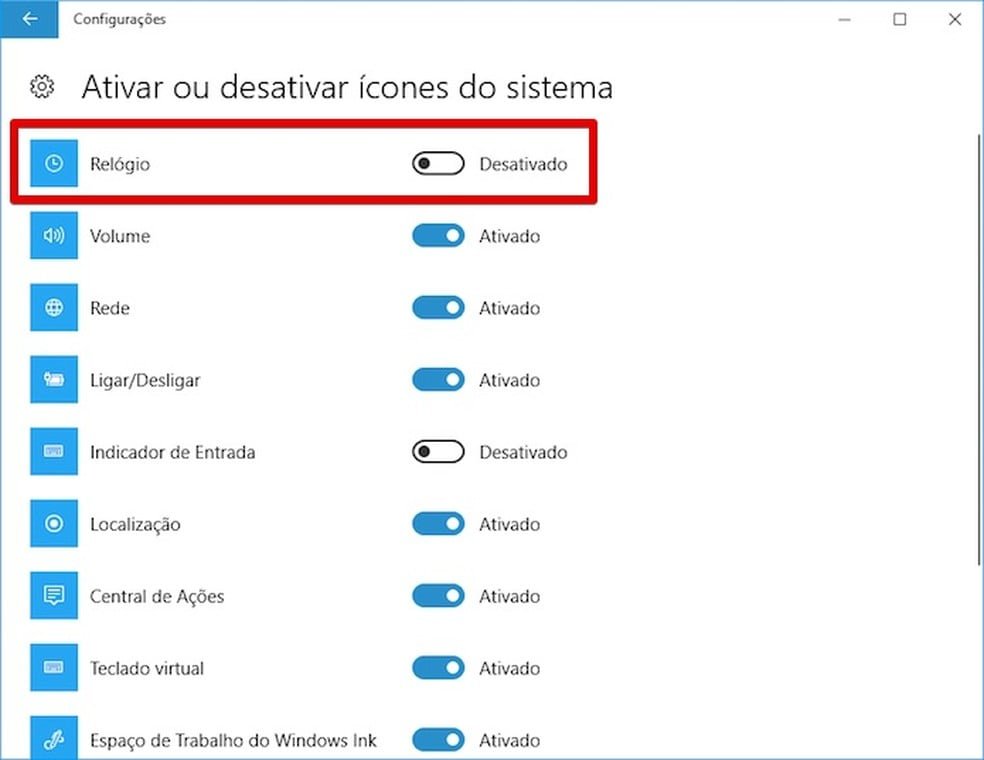Click the Rede globe icon
Image resolution: width=984 pixels, height=760 pixels.
coord(54,308)
